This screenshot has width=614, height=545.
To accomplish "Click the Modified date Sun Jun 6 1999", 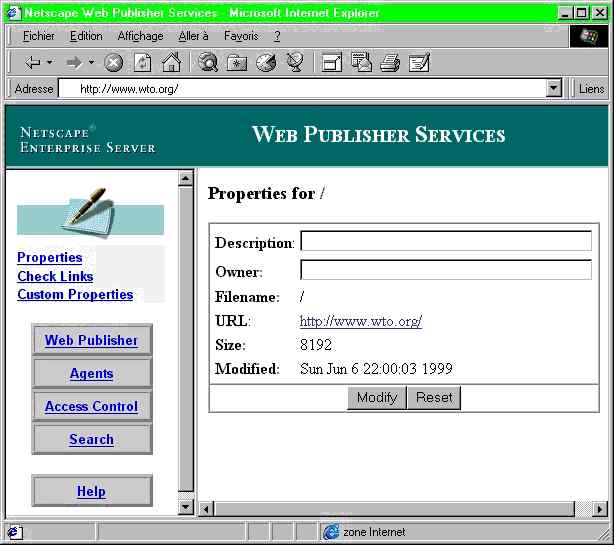I will tap(376, 369).
